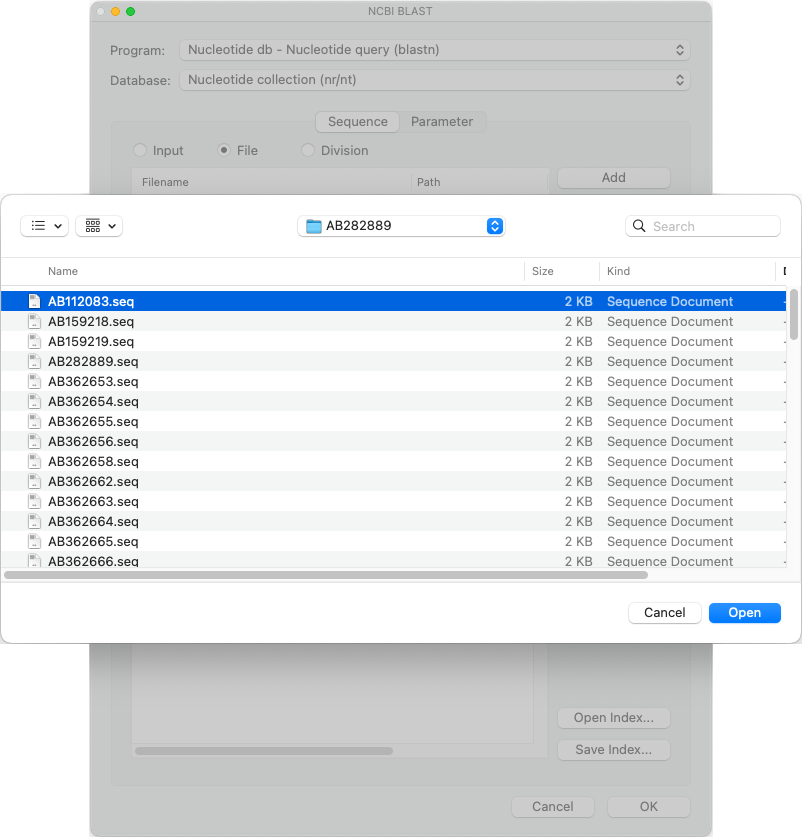The image size is (802, 837).
Task: Select file name AB362656.seq
Action: pyautogui.click(x=93, y=441)
